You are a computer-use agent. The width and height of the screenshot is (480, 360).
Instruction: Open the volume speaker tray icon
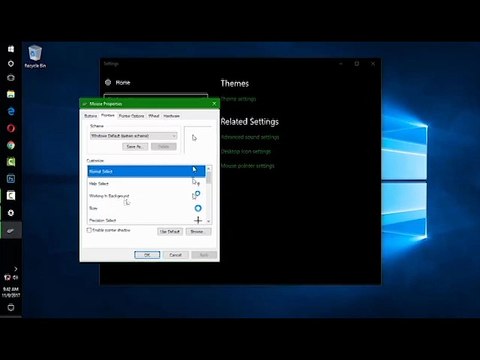coord(15,277)
